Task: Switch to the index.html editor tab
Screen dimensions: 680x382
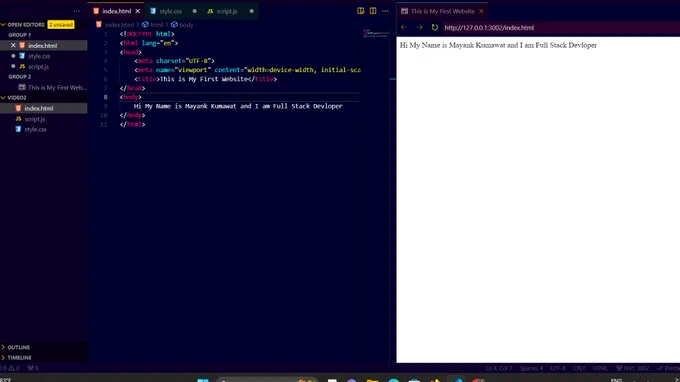Action: click(x=116, y=11)
